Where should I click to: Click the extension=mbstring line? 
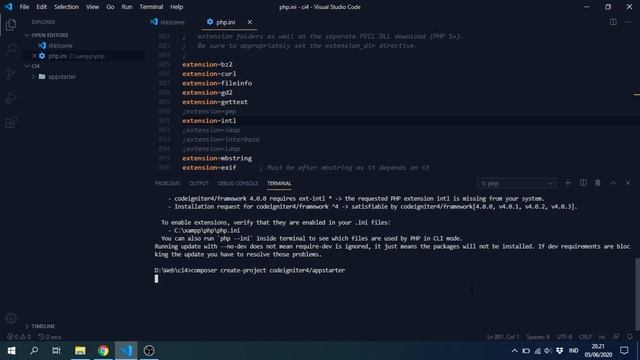pos(217,158)
